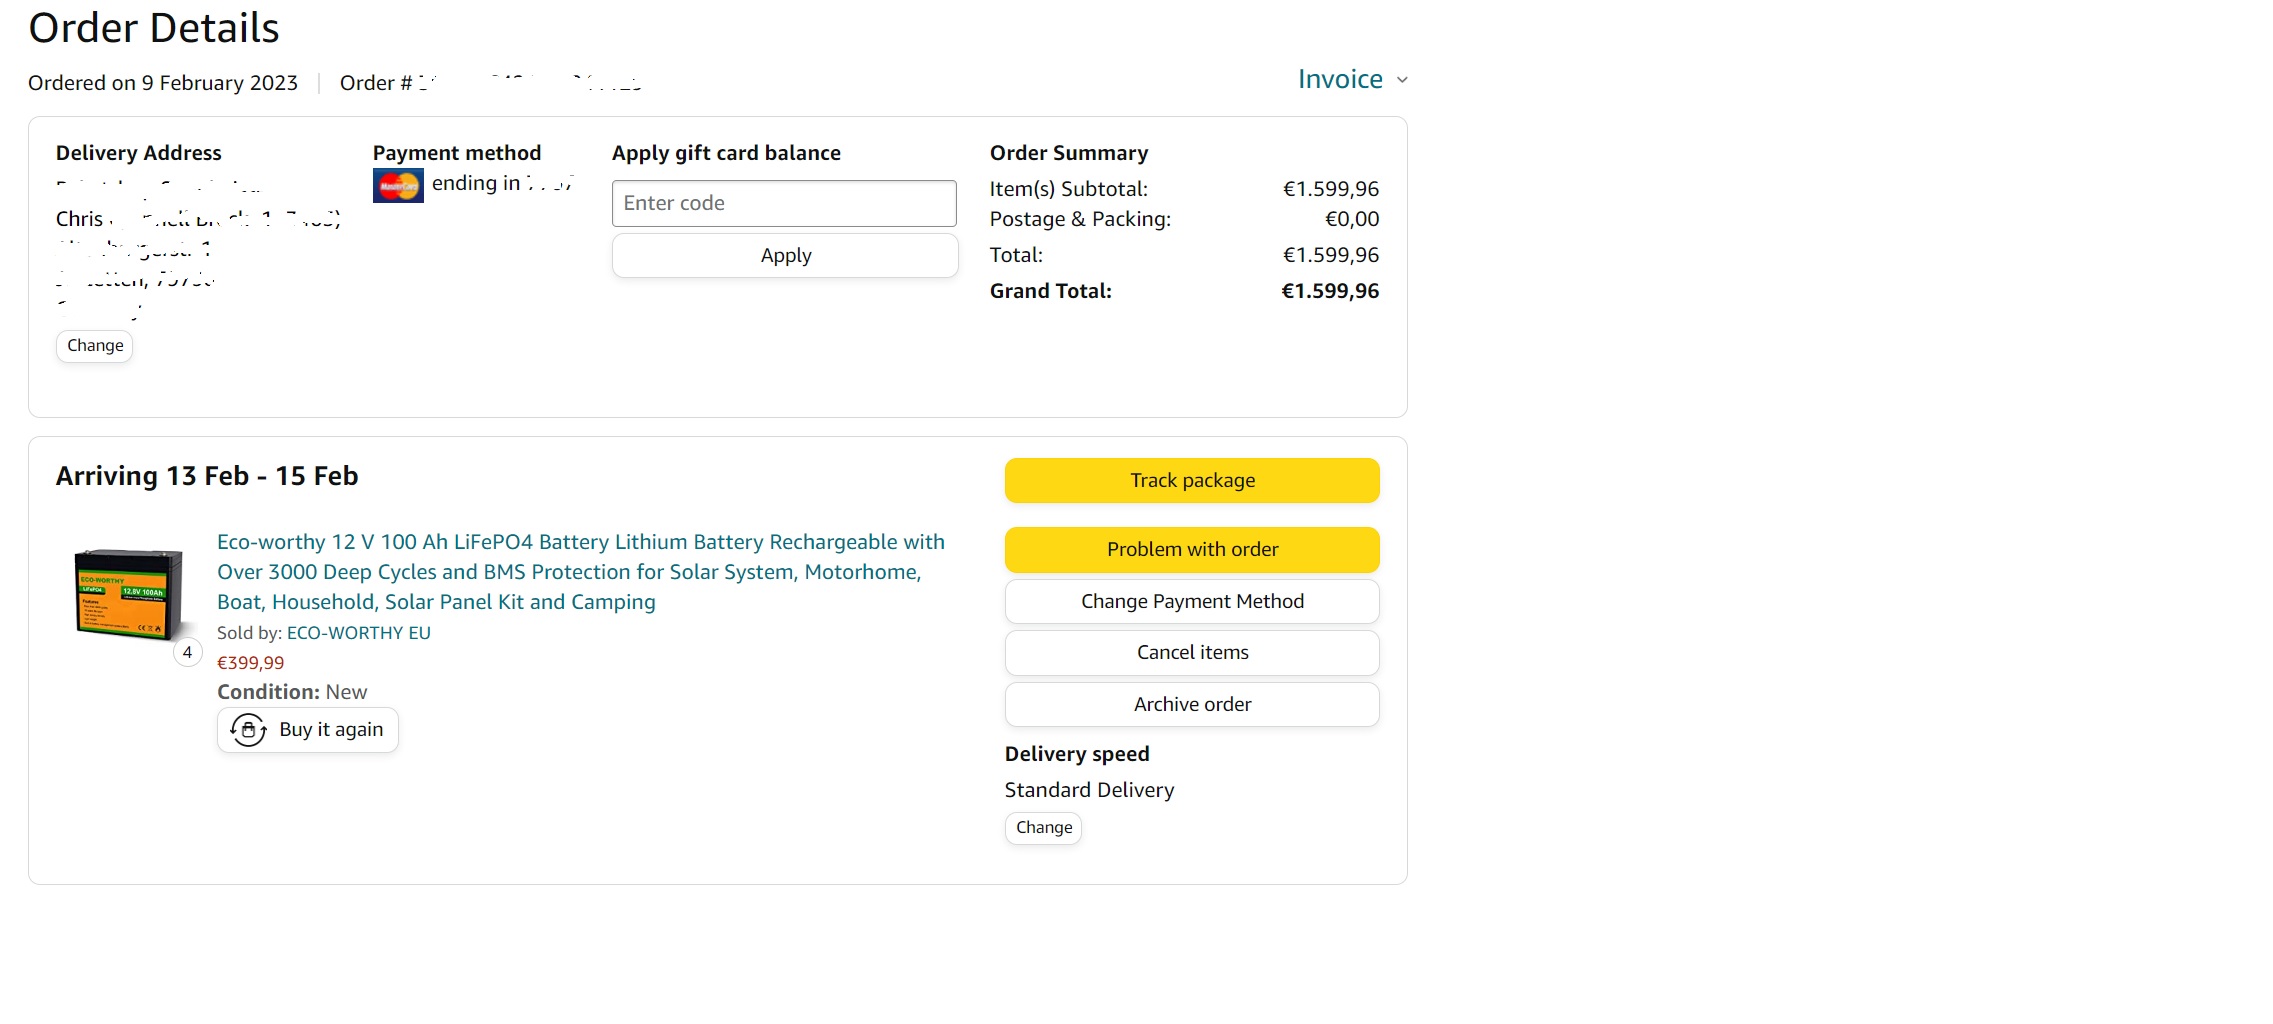Click the €399,99 item price

coord(250,663)
